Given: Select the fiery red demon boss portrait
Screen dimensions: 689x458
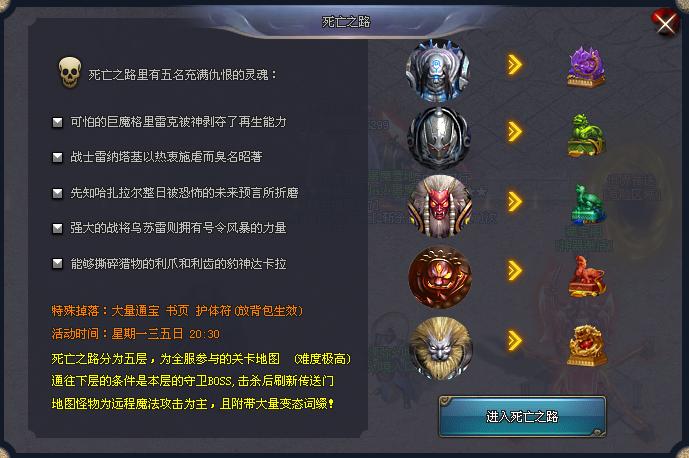Looking at the screenshot, I should pyautogui.click(x=440, y=276).
